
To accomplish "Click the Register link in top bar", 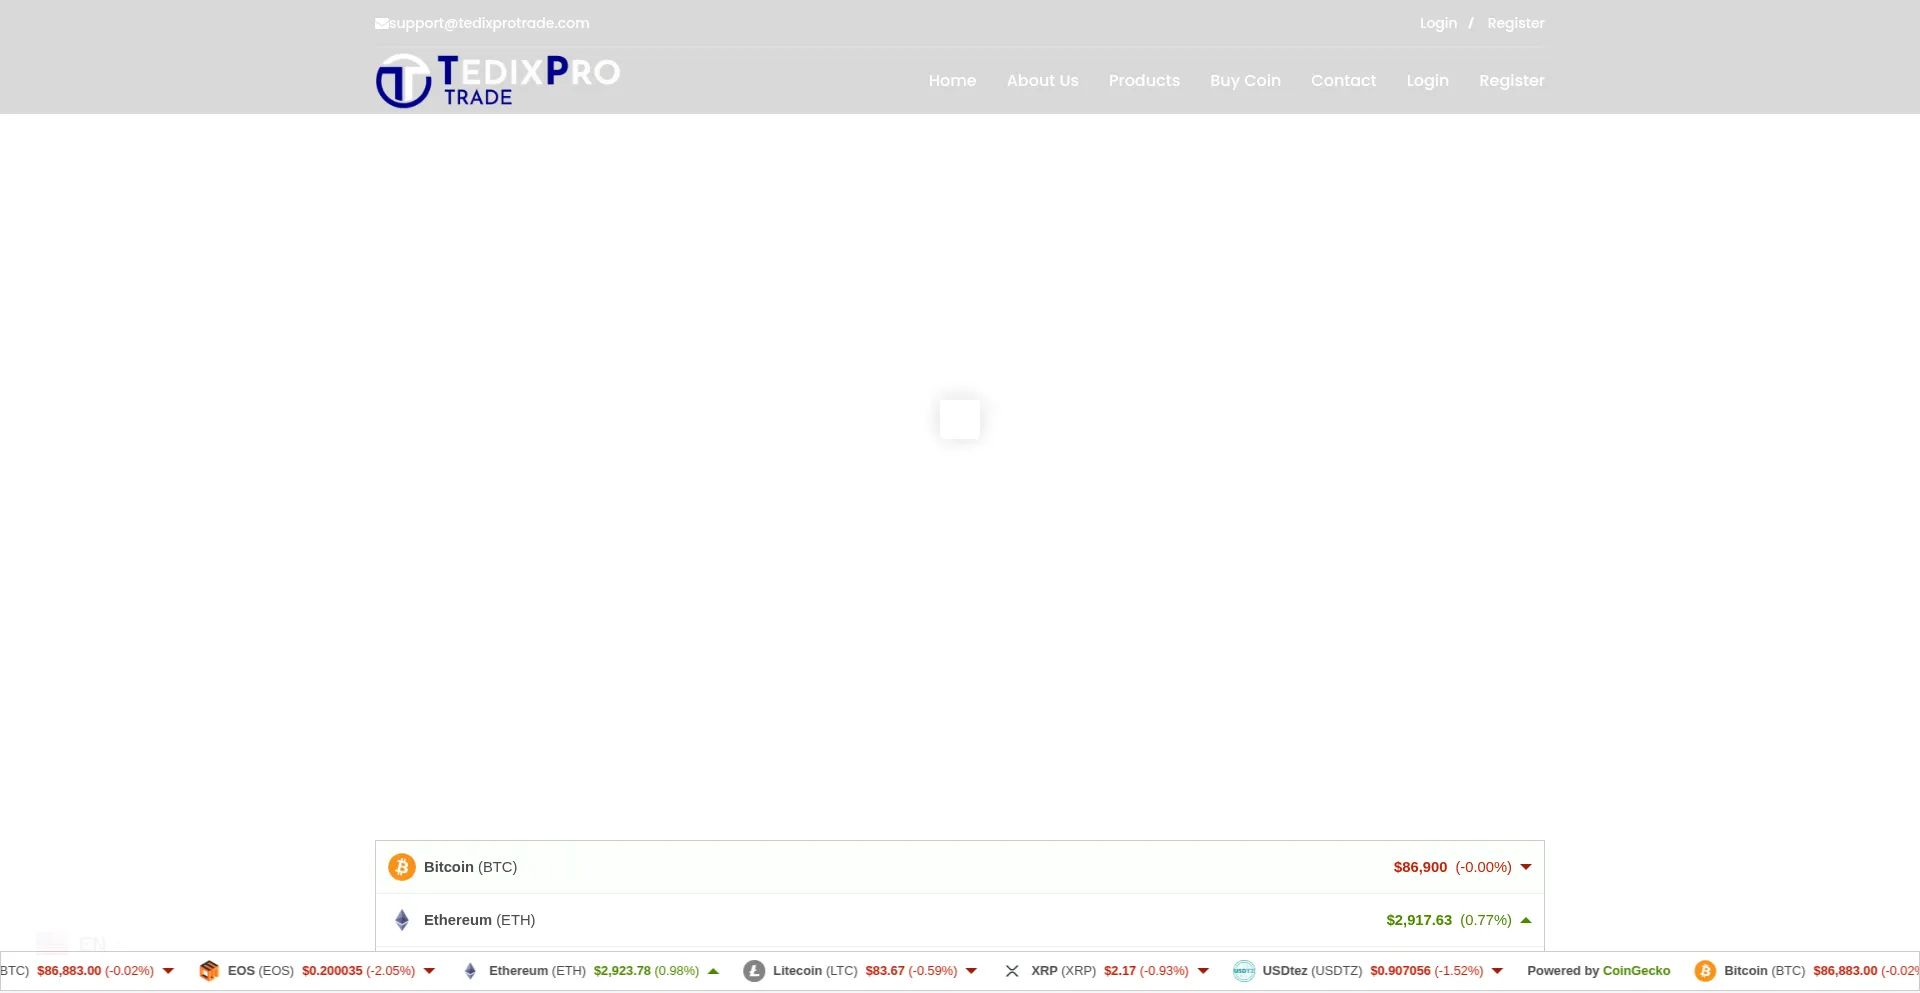I will tap(1515, 23).
